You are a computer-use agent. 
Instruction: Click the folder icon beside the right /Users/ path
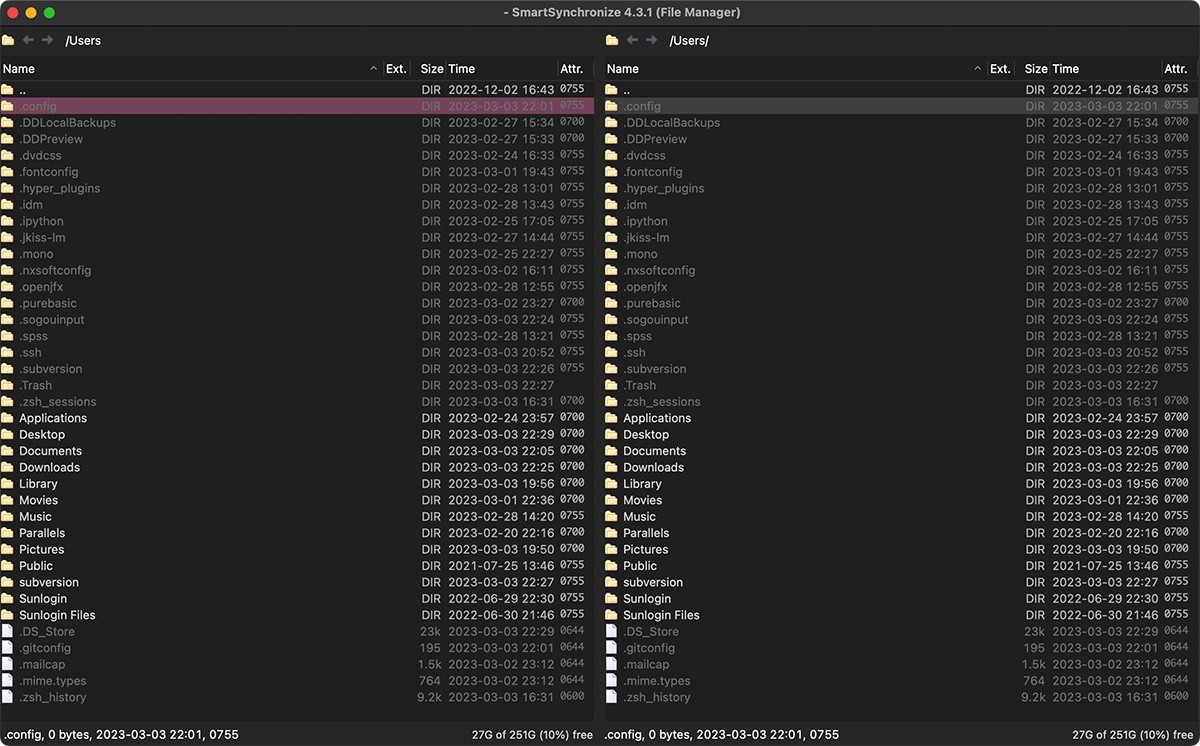(612, 40)
